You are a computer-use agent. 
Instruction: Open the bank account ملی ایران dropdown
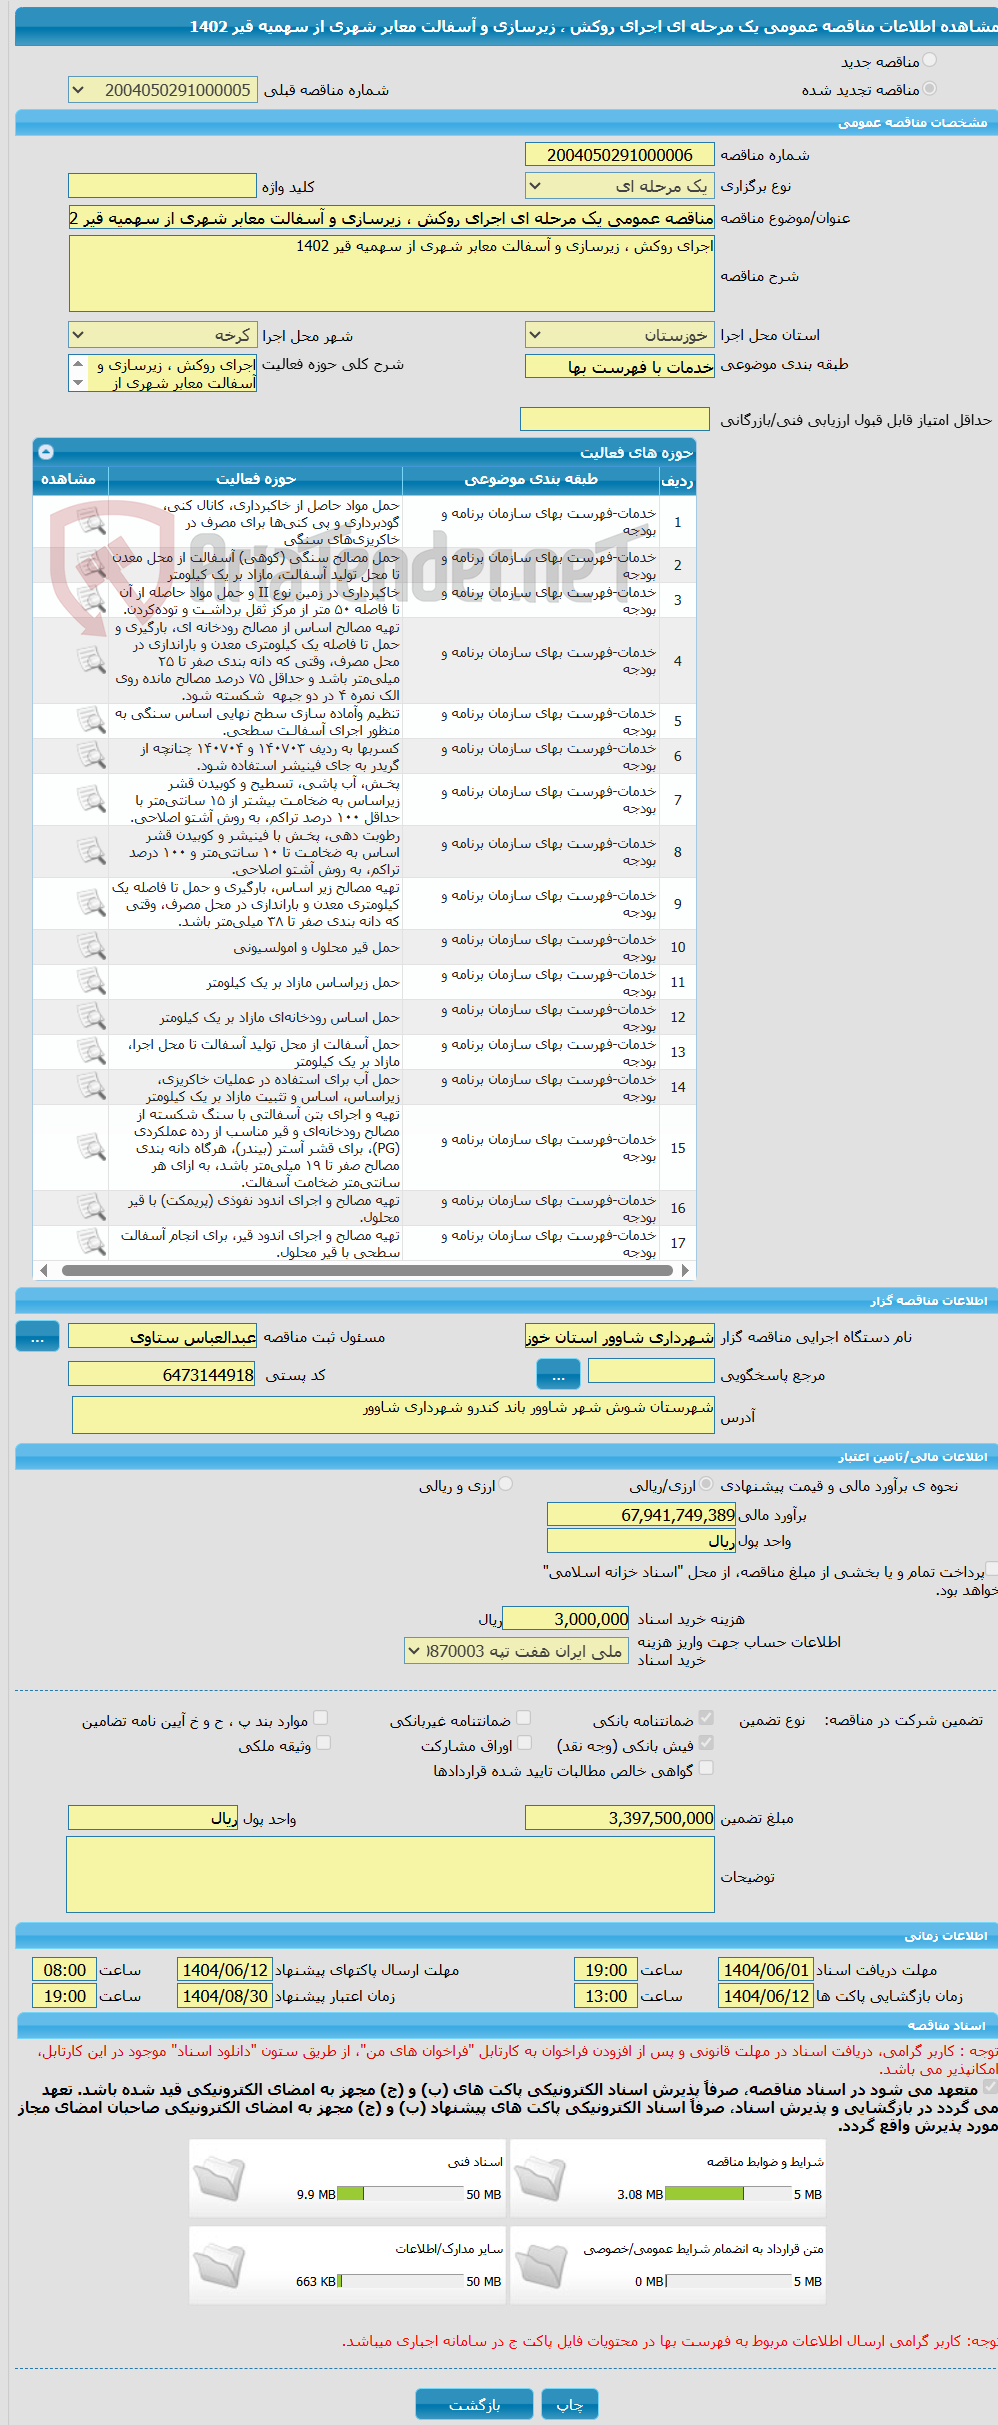click(516, 1651)
